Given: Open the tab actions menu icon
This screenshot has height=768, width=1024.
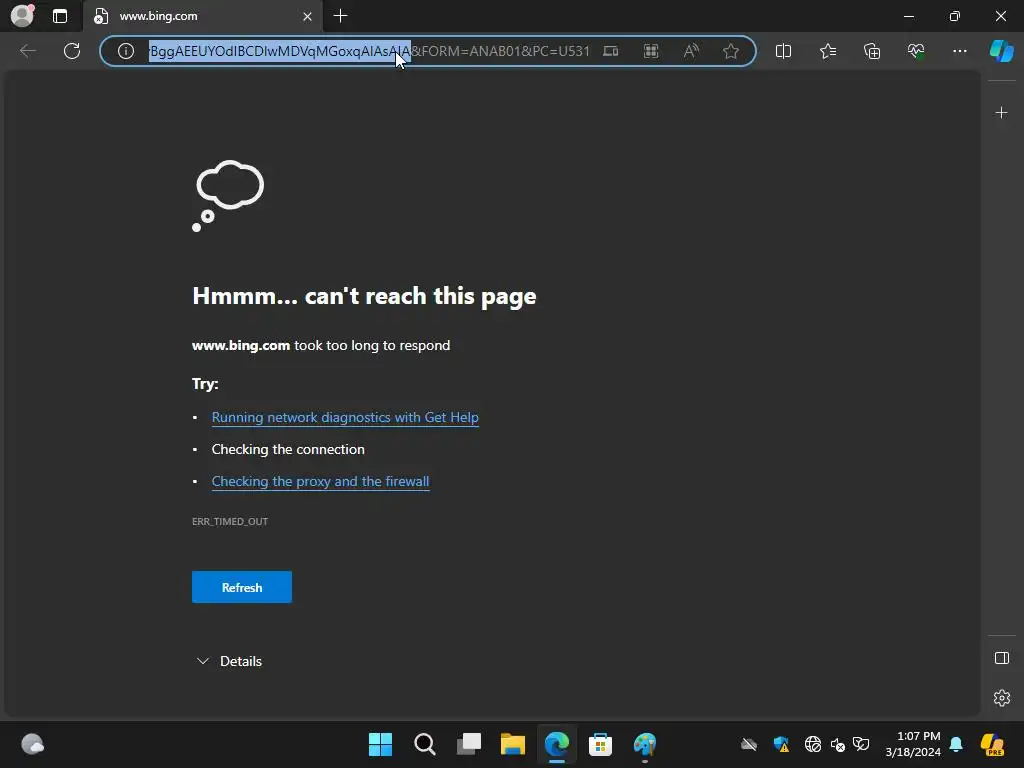Looking at the screenshot, I should [x=60, y=16].
